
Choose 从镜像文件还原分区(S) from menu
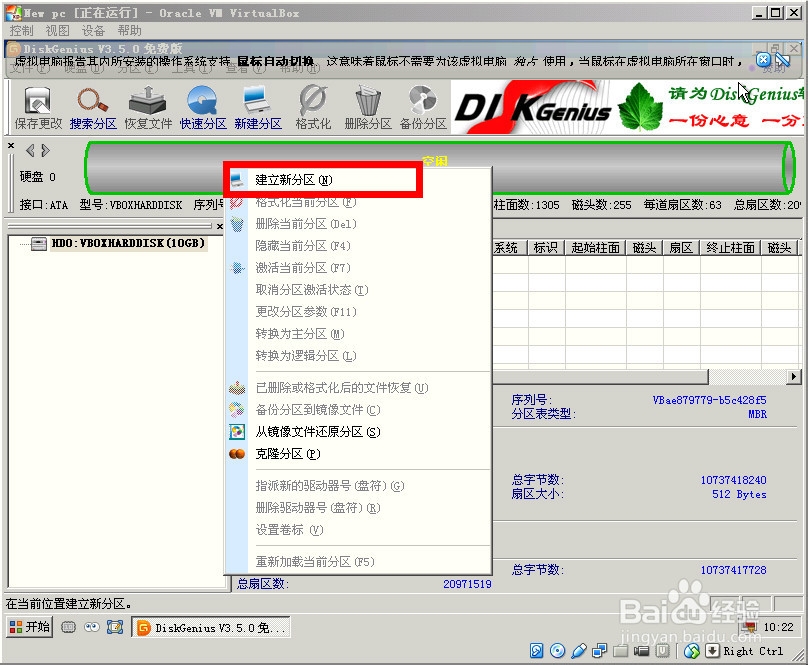[x=357, y=432]
